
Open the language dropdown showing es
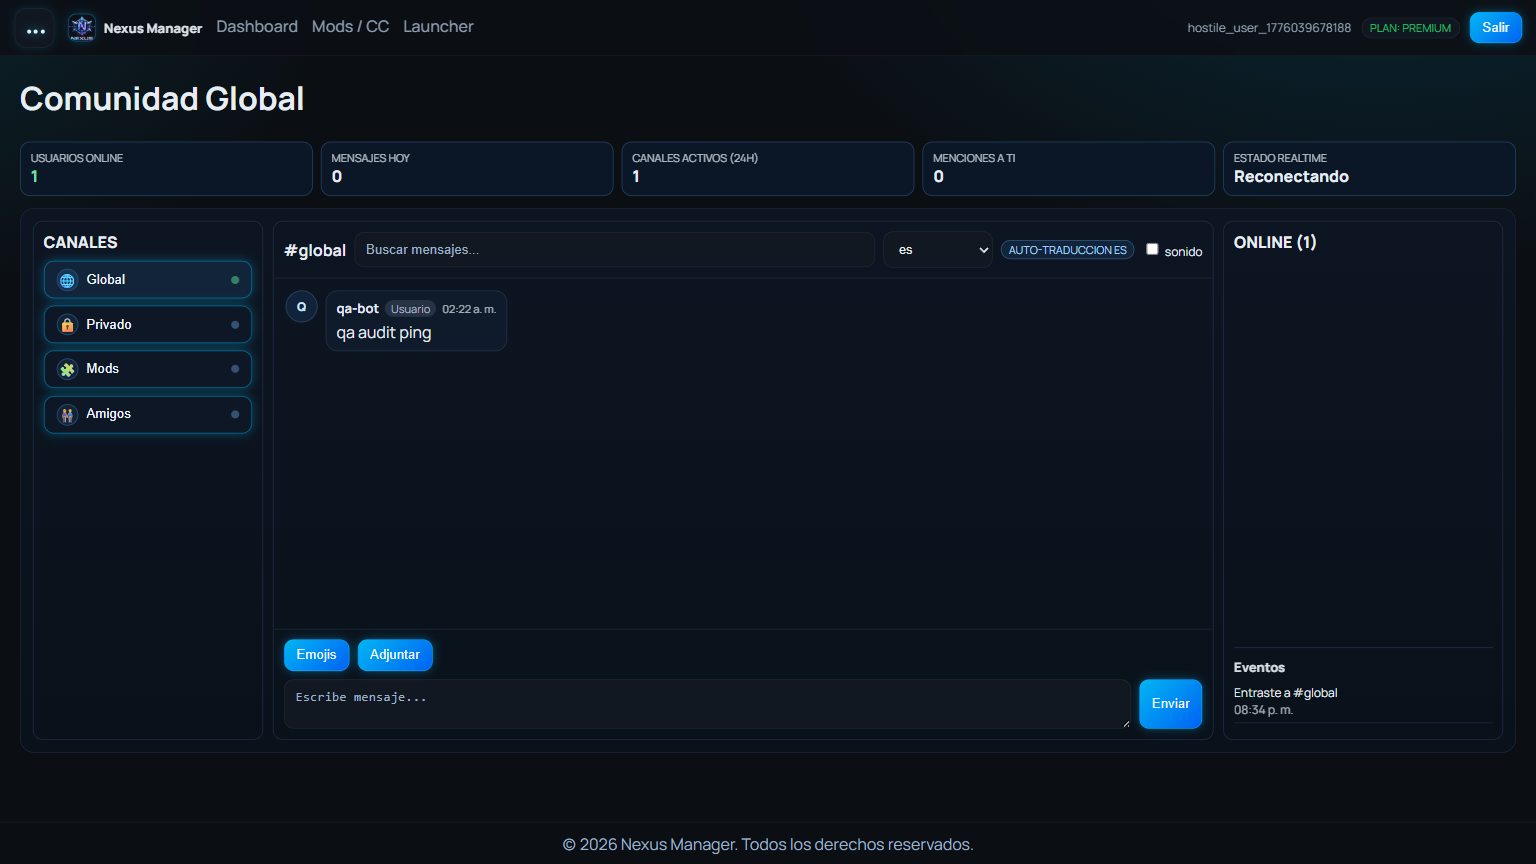tap(938, 250)
